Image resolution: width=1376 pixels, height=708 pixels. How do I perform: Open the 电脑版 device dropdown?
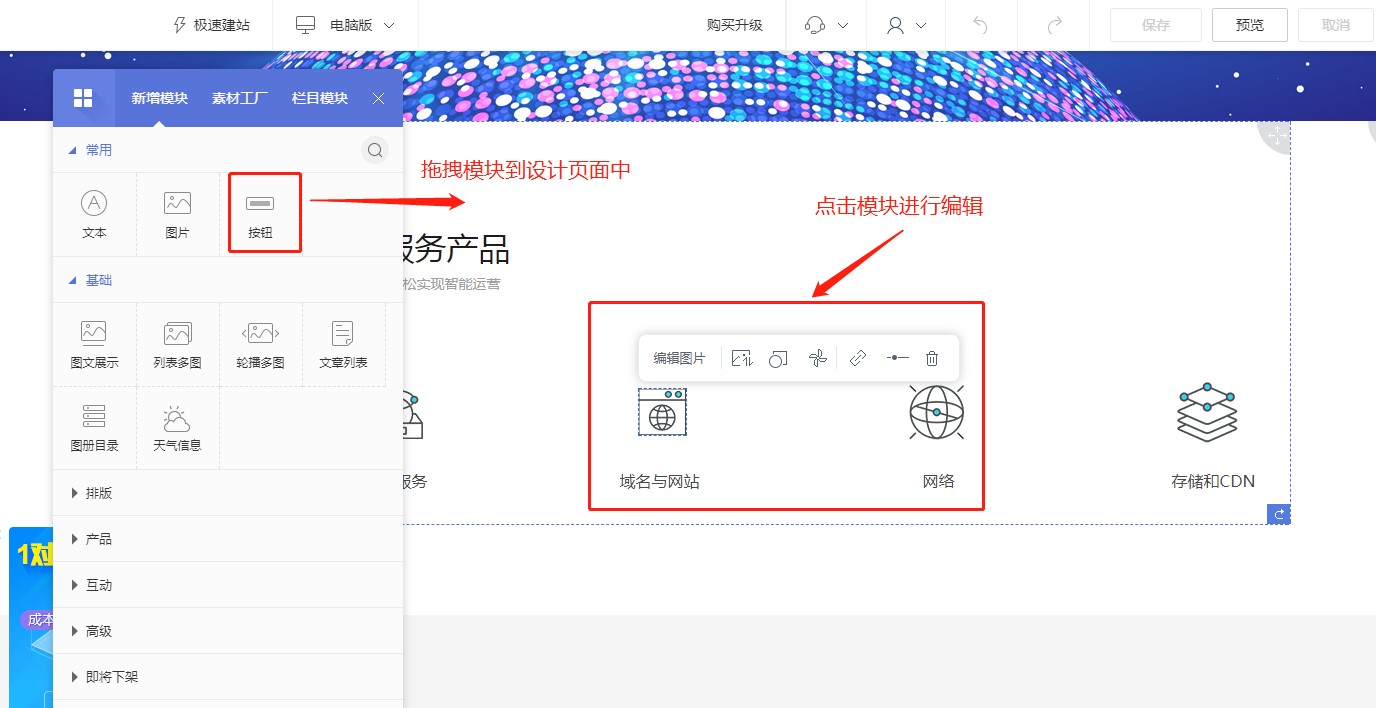pyautogui.click(x=346, y=25)
